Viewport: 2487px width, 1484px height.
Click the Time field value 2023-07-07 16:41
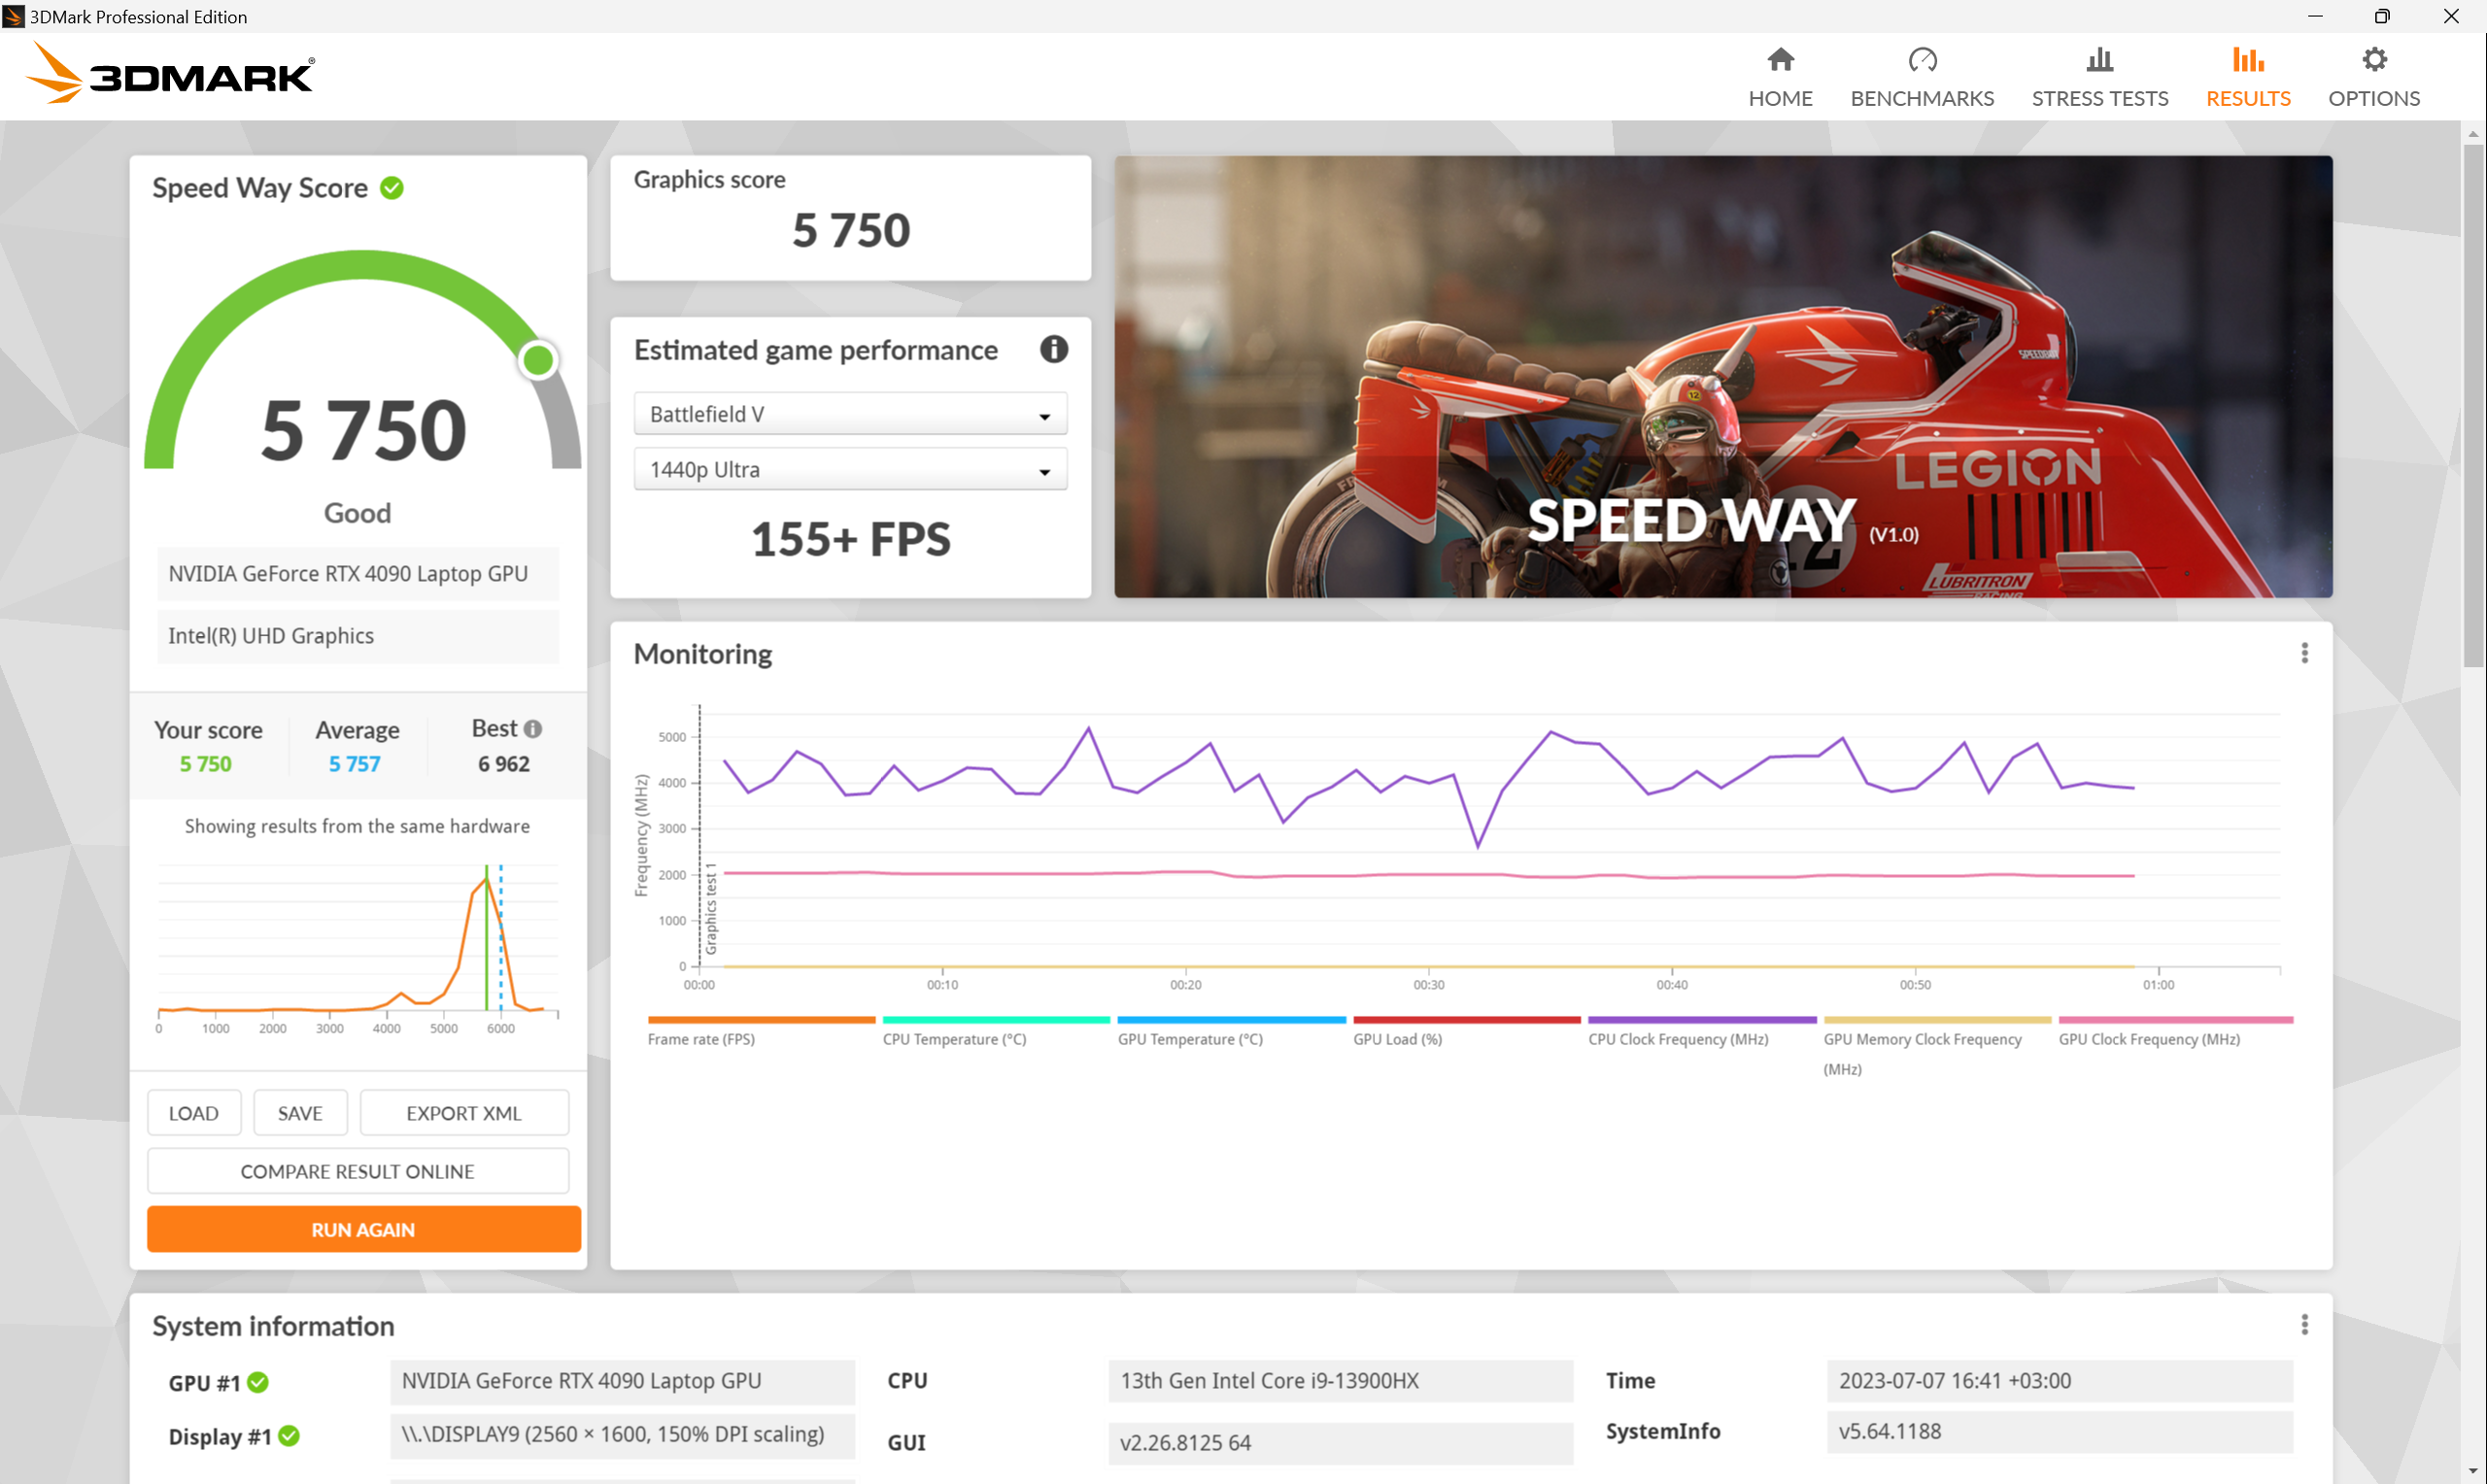pyautogui.click(x=2059, y=1381)
